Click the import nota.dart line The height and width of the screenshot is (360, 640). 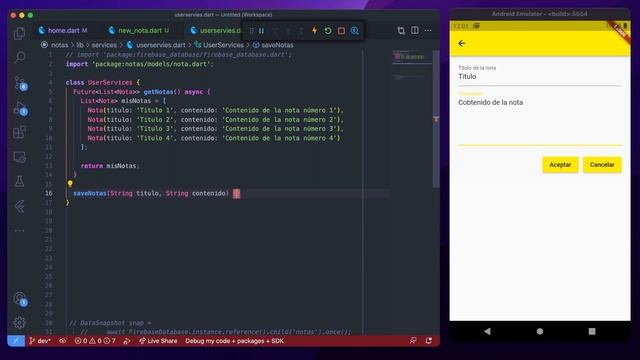tap(140, 64)
